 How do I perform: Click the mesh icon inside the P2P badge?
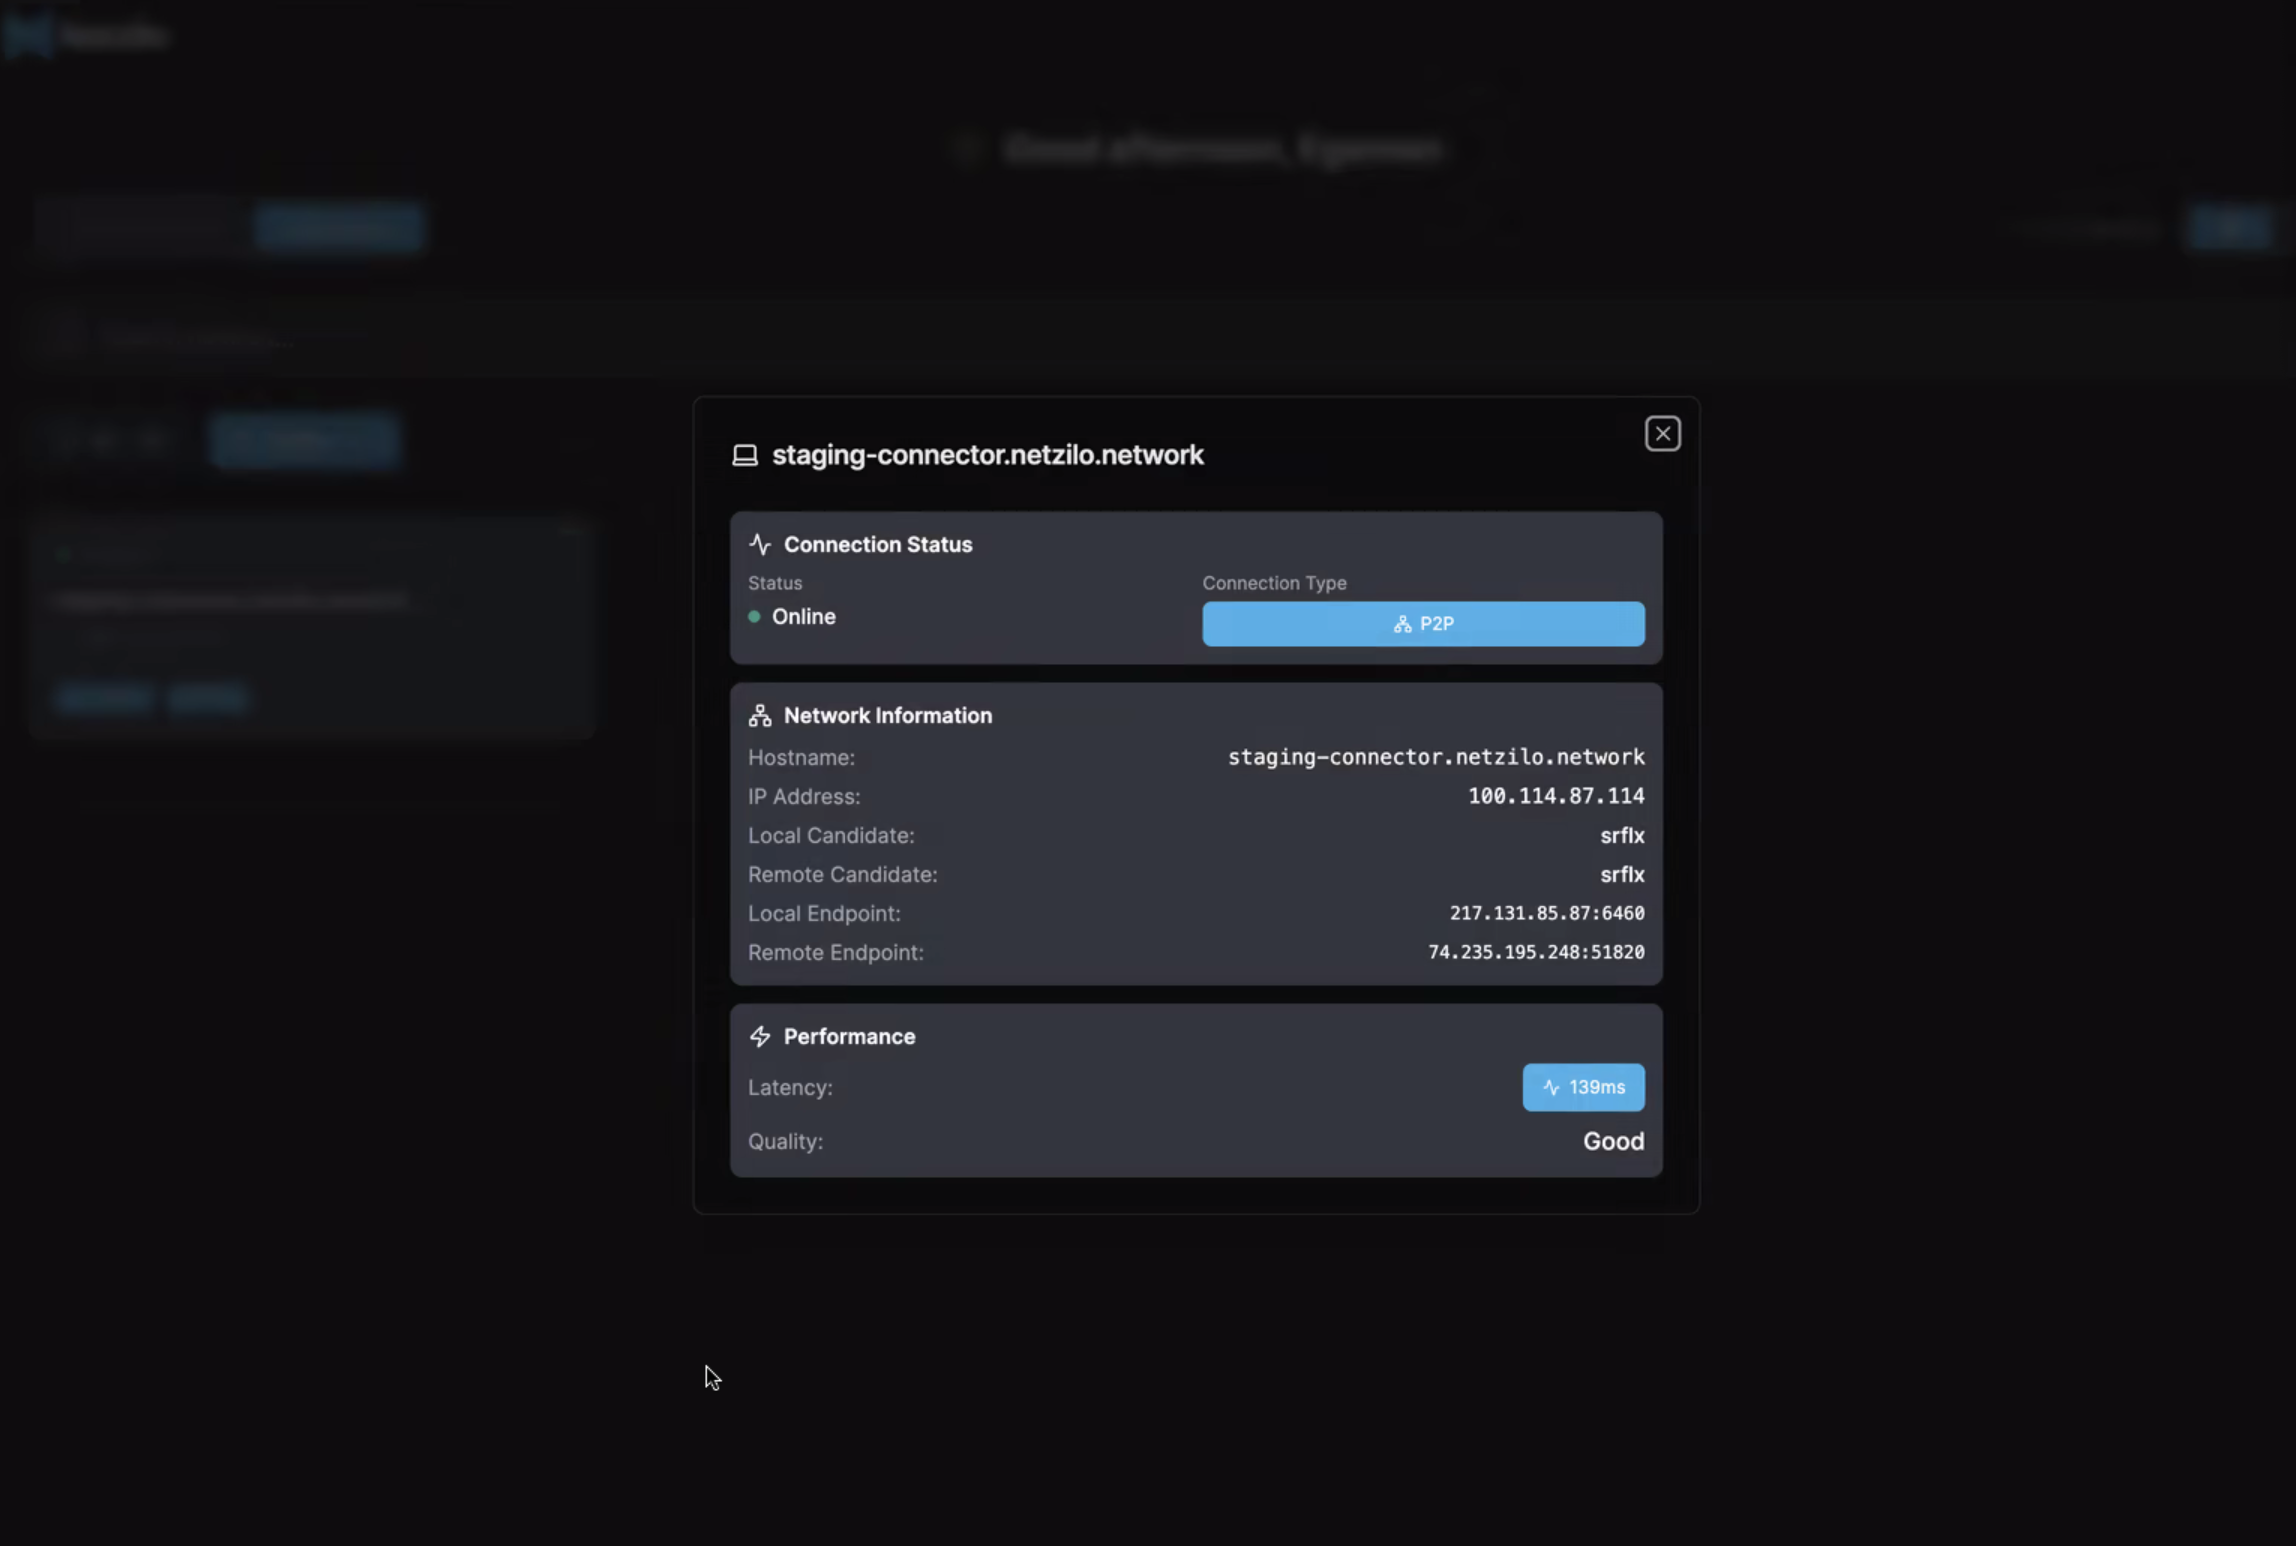(1403, 623)
